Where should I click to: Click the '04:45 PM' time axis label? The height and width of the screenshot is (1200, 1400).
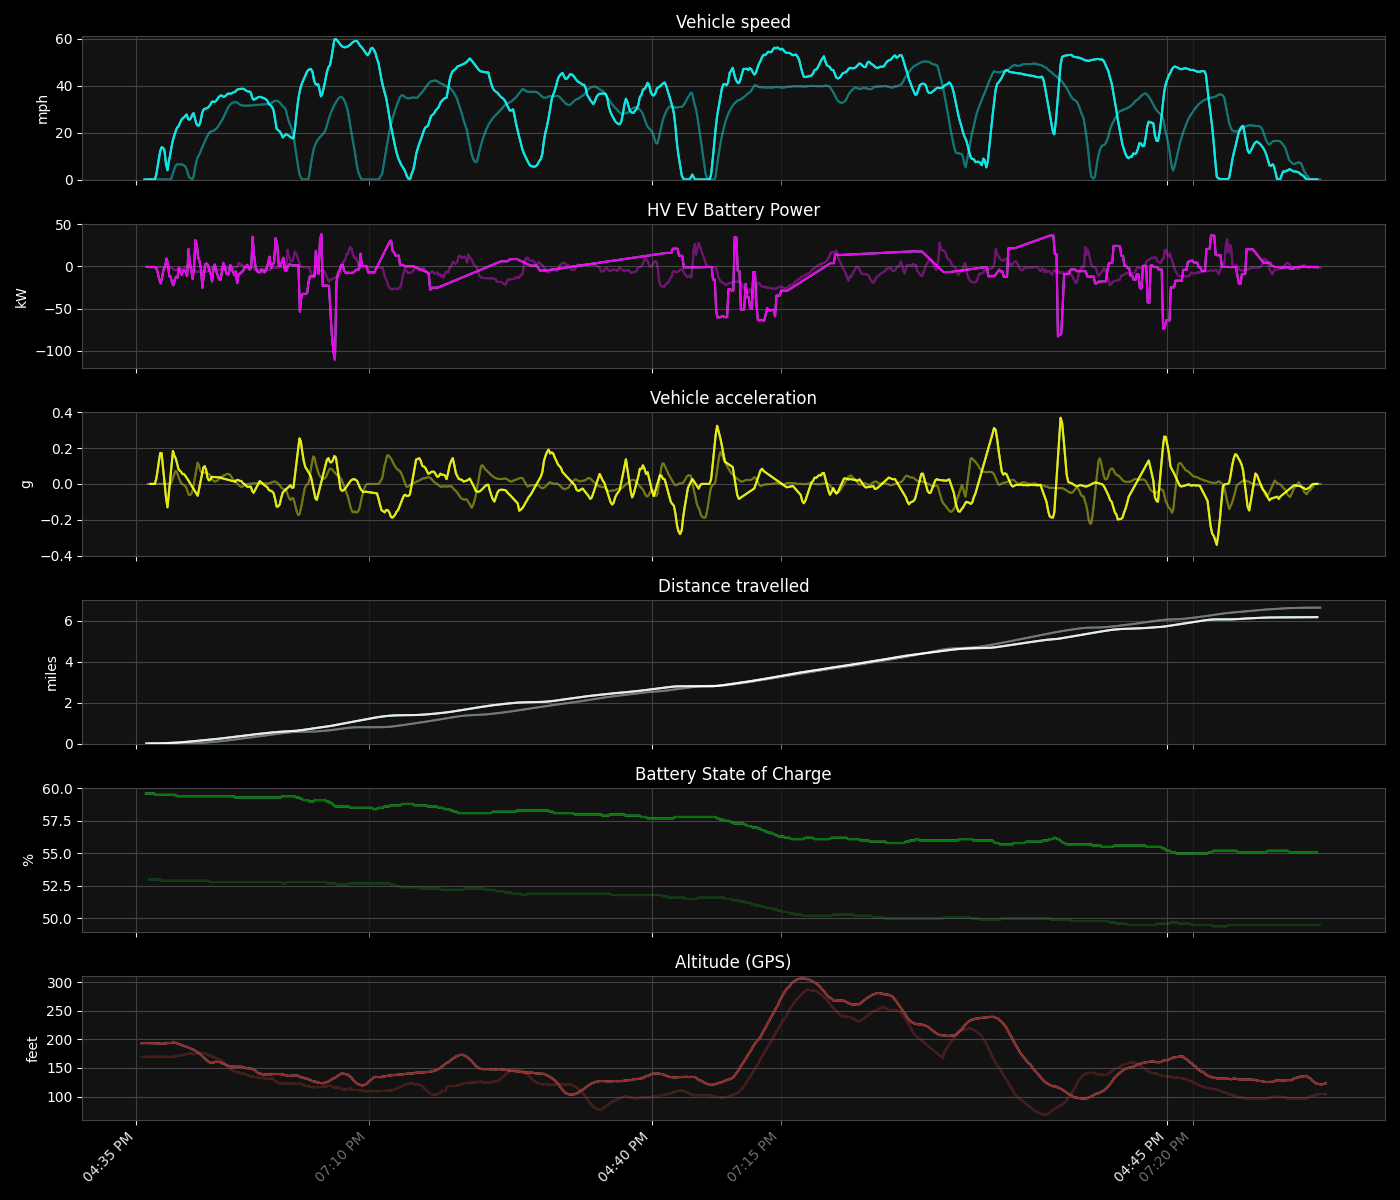tap(1139, 1157)
